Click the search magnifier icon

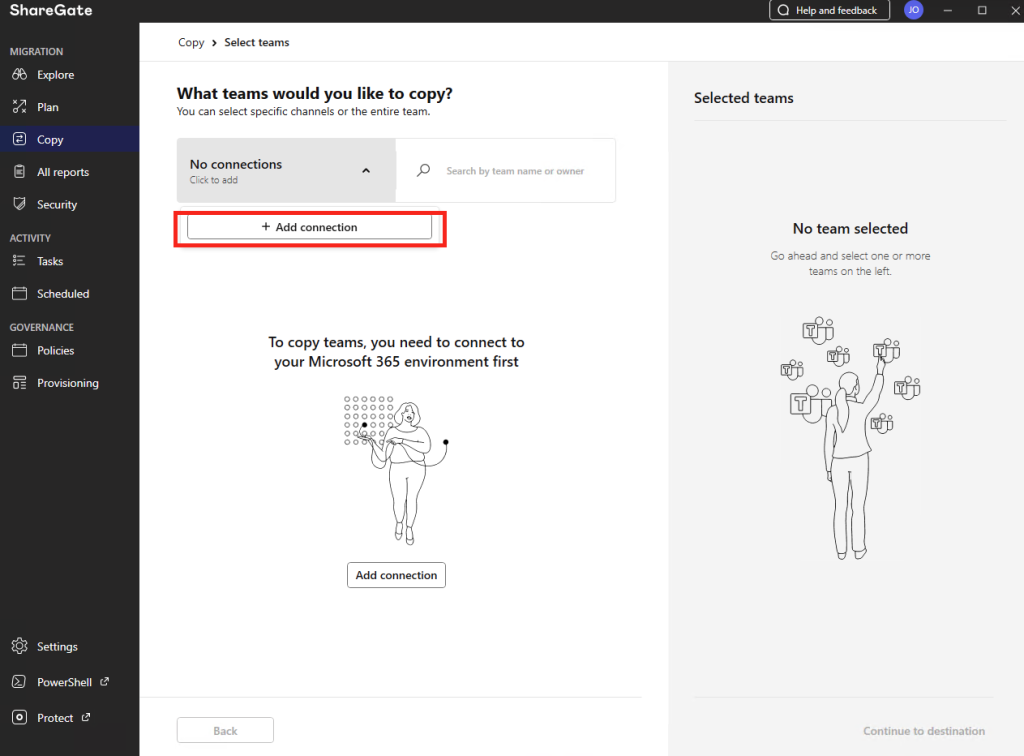424,170
